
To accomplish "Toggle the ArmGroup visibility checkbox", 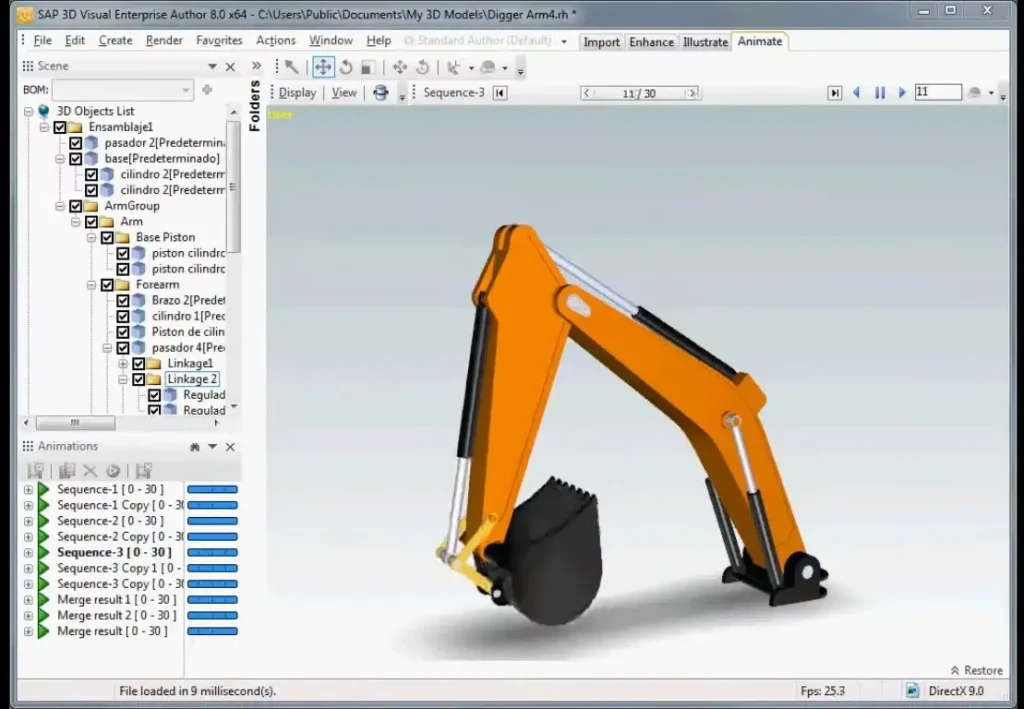I will (x=75, y=206).
